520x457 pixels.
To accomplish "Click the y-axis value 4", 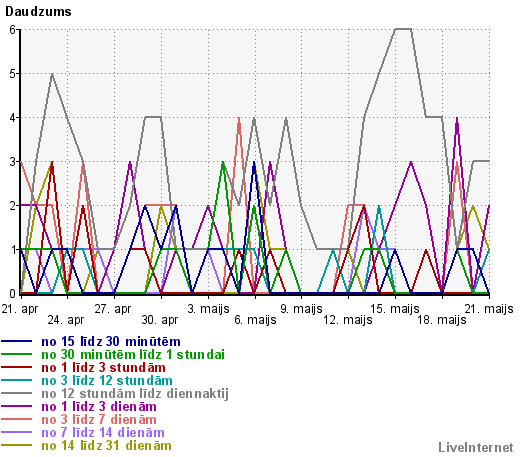I will tap(13, 118).
